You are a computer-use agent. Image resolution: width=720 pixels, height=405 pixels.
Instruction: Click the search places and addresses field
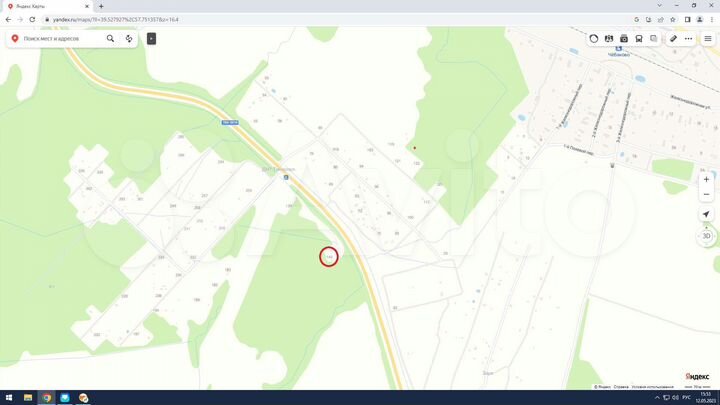(62, 39)
